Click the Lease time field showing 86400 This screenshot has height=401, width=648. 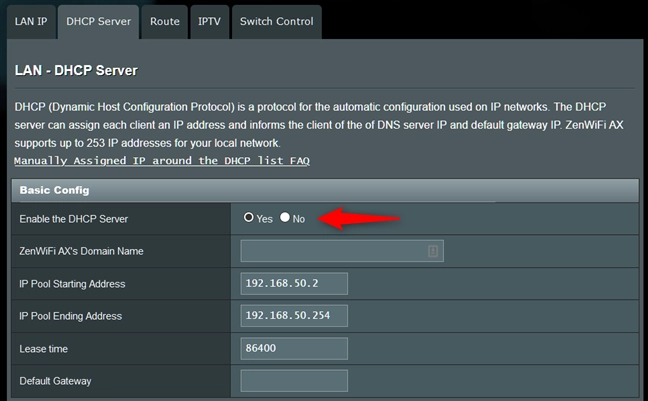[294, 348]
